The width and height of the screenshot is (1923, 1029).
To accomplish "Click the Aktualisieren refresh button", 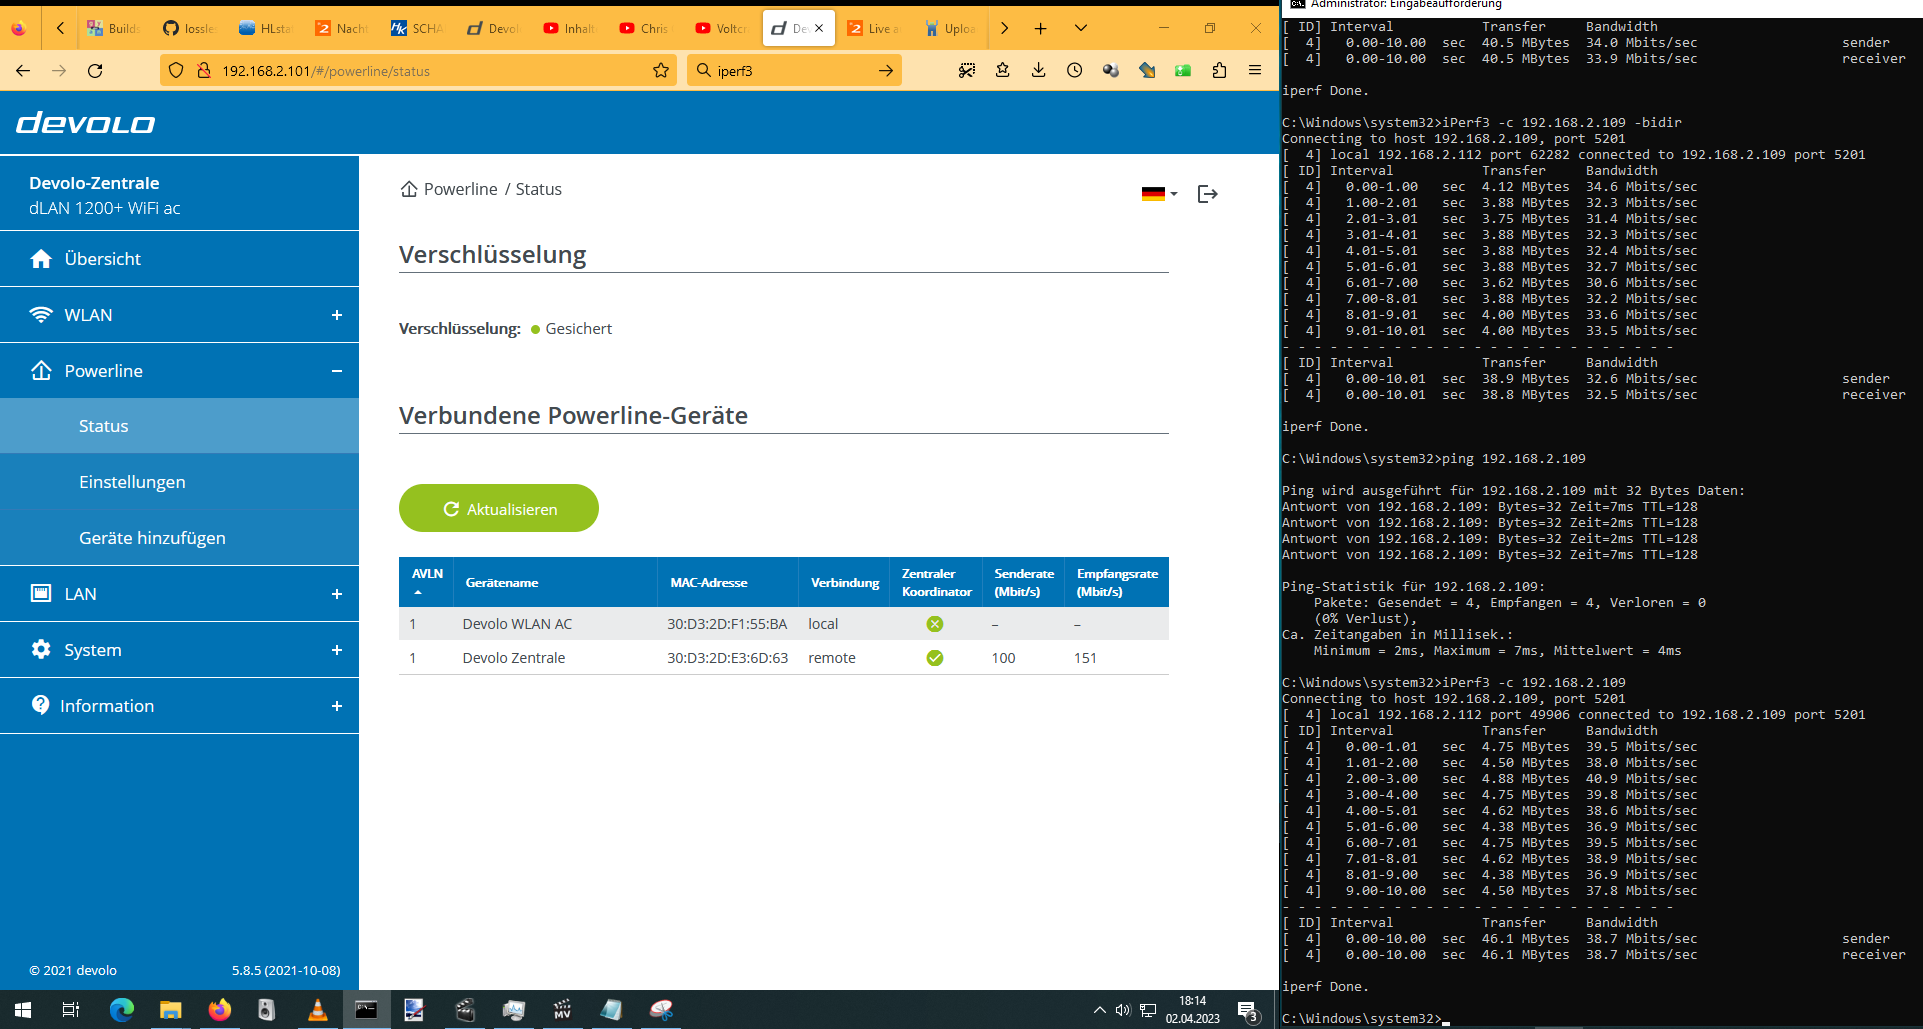I will pos(499,509).
